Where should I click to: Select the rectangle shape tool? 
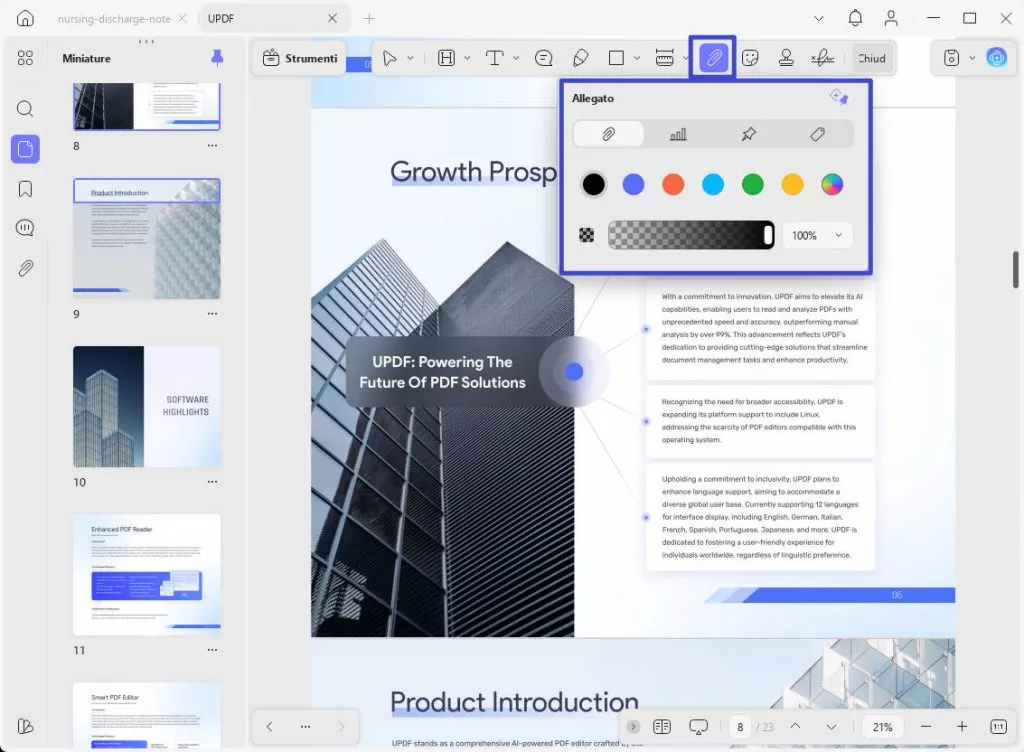[x=616, y=58]
